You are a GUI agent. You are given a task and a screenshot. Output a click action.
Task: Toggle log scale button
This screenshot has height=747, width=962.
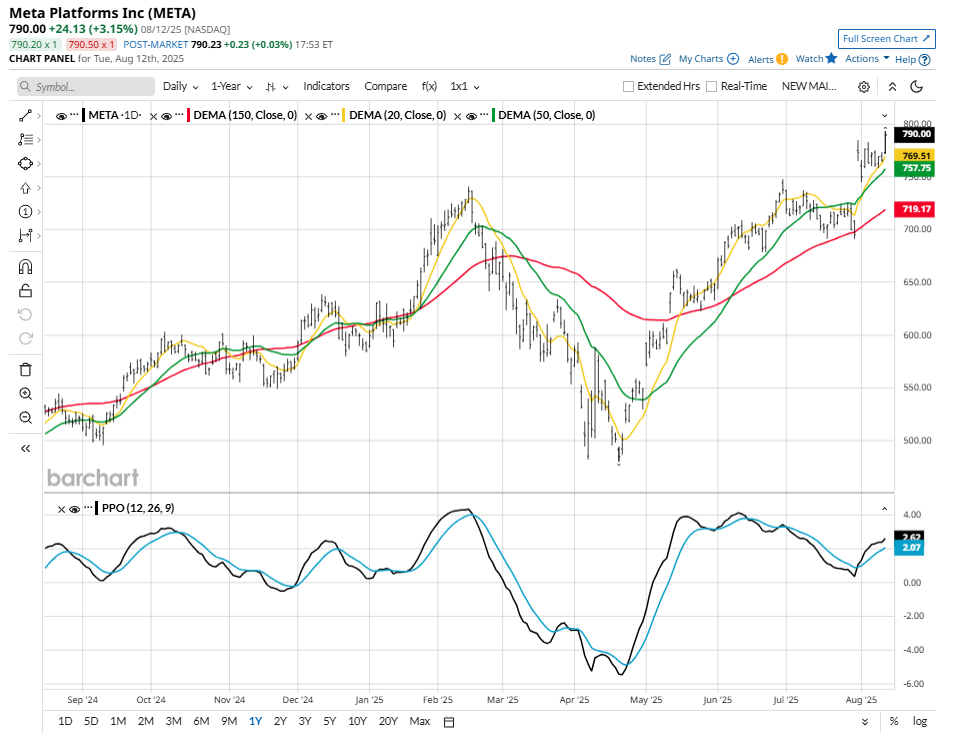[x=920, y=722]
